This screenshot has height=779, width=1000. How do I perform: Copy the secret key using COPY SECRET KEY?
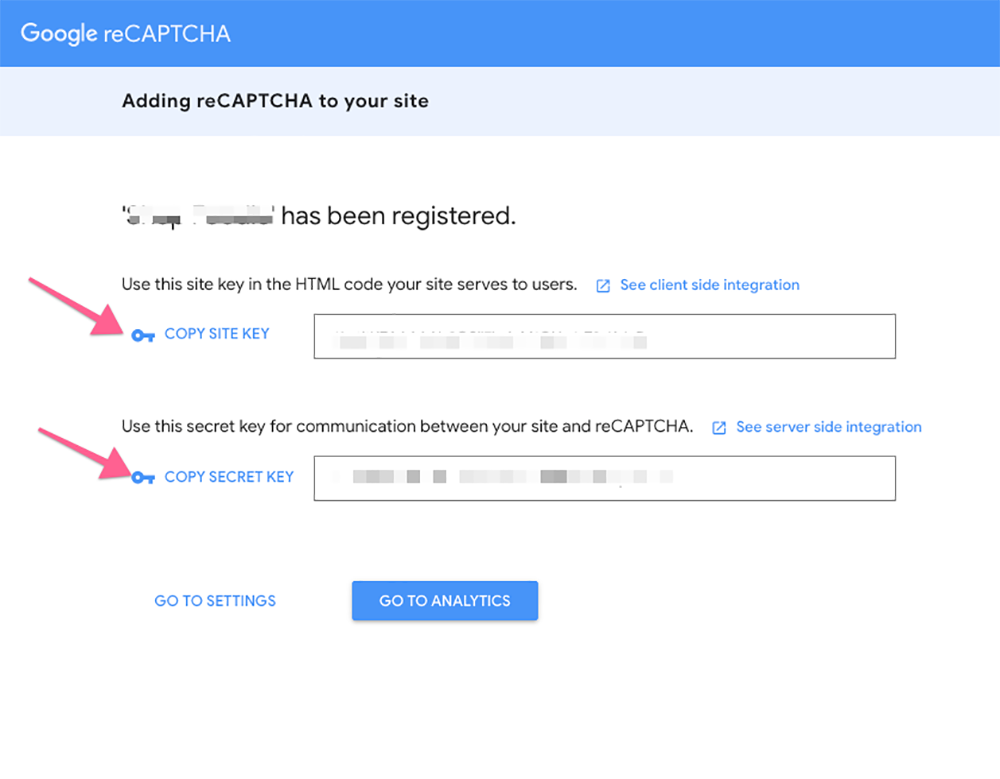(229, 477)
